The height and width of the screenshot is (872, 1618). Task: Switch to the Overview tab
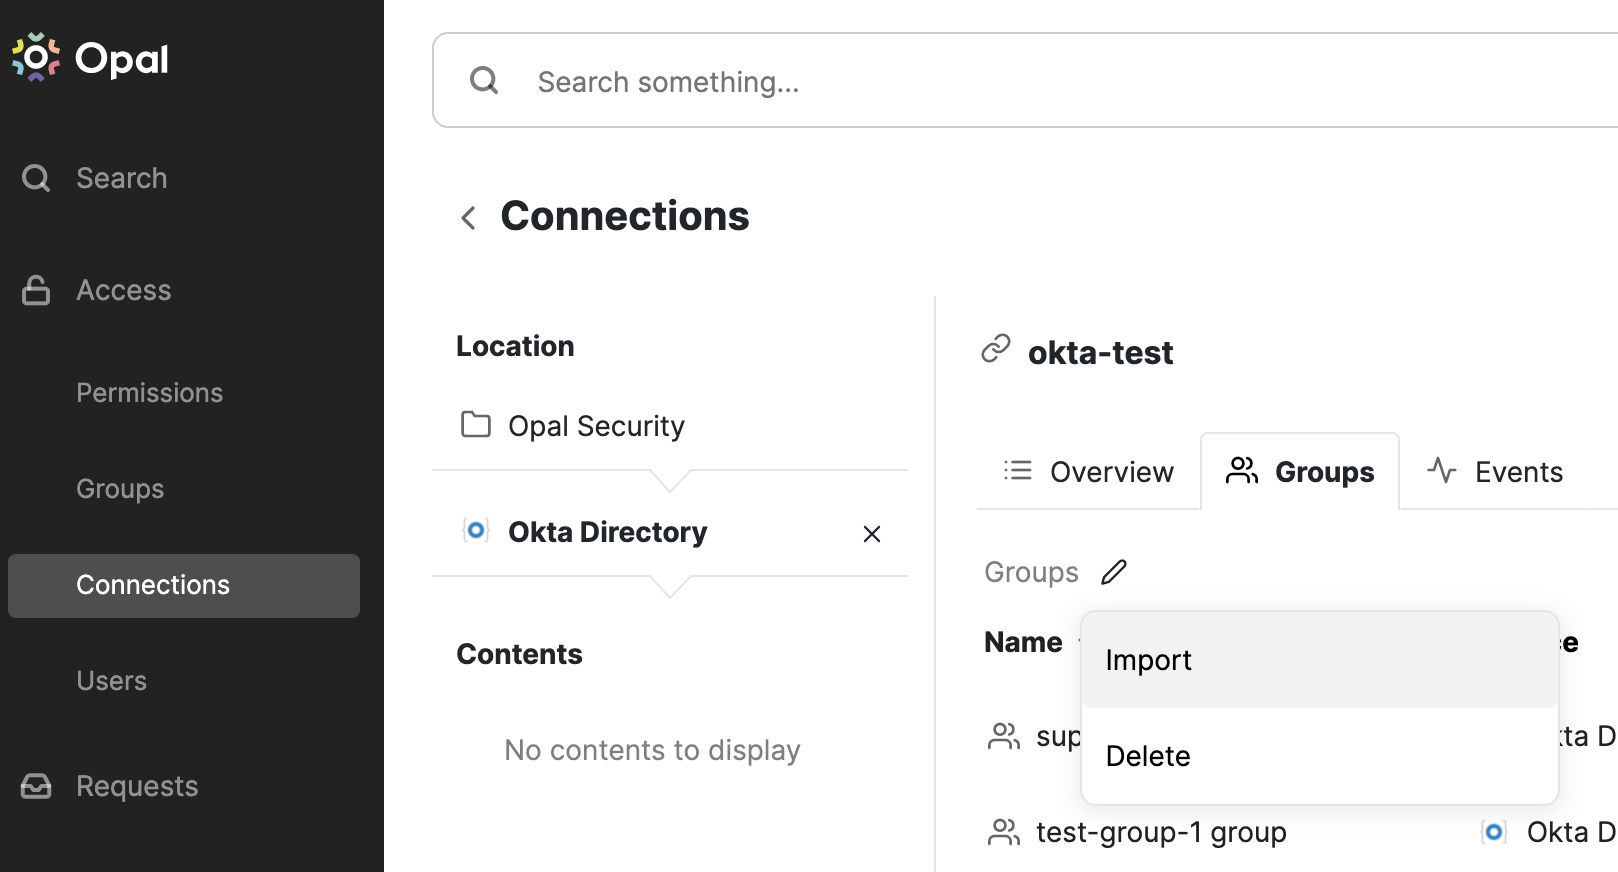click(x=1089, y=472)
